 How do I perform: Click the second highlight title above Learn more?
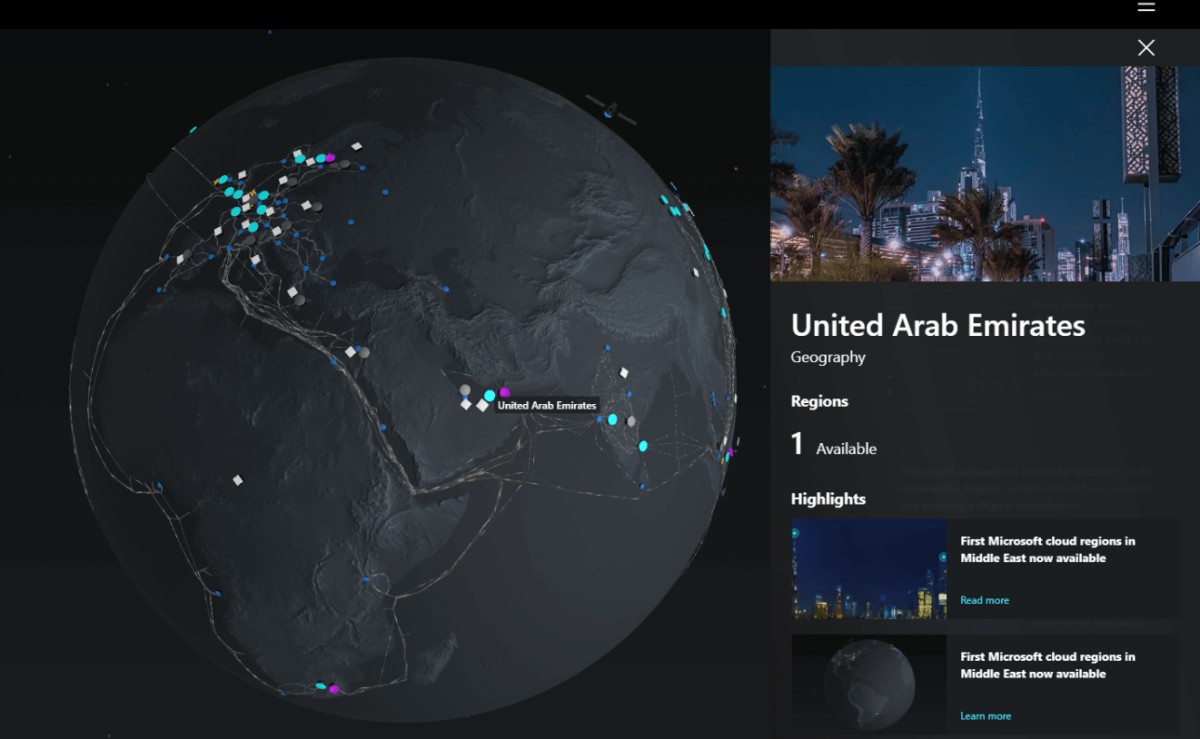pyautogui.click(x=1048, y=665)
